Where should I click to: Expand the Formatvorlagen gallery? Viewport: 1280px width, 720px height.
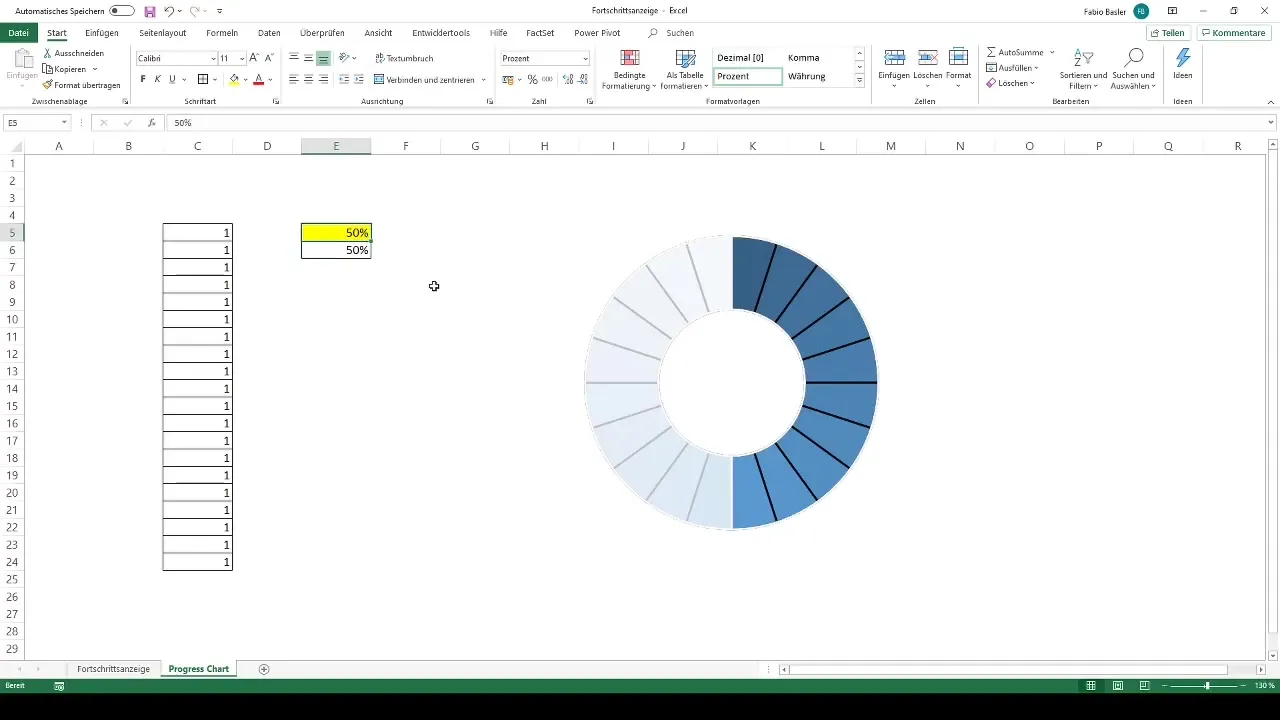tap(860, 80)
